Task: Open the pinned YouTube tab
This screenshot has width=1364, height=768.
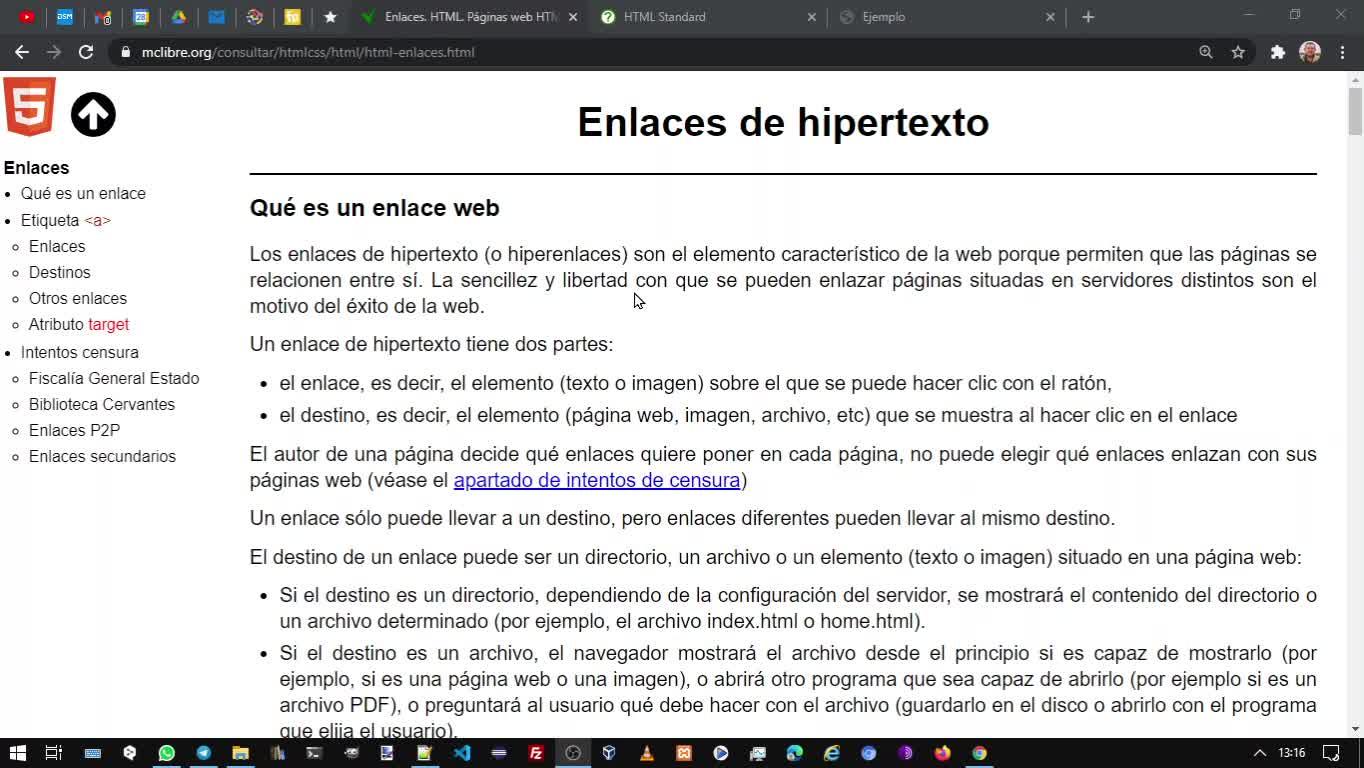Action: coord(27,17)
